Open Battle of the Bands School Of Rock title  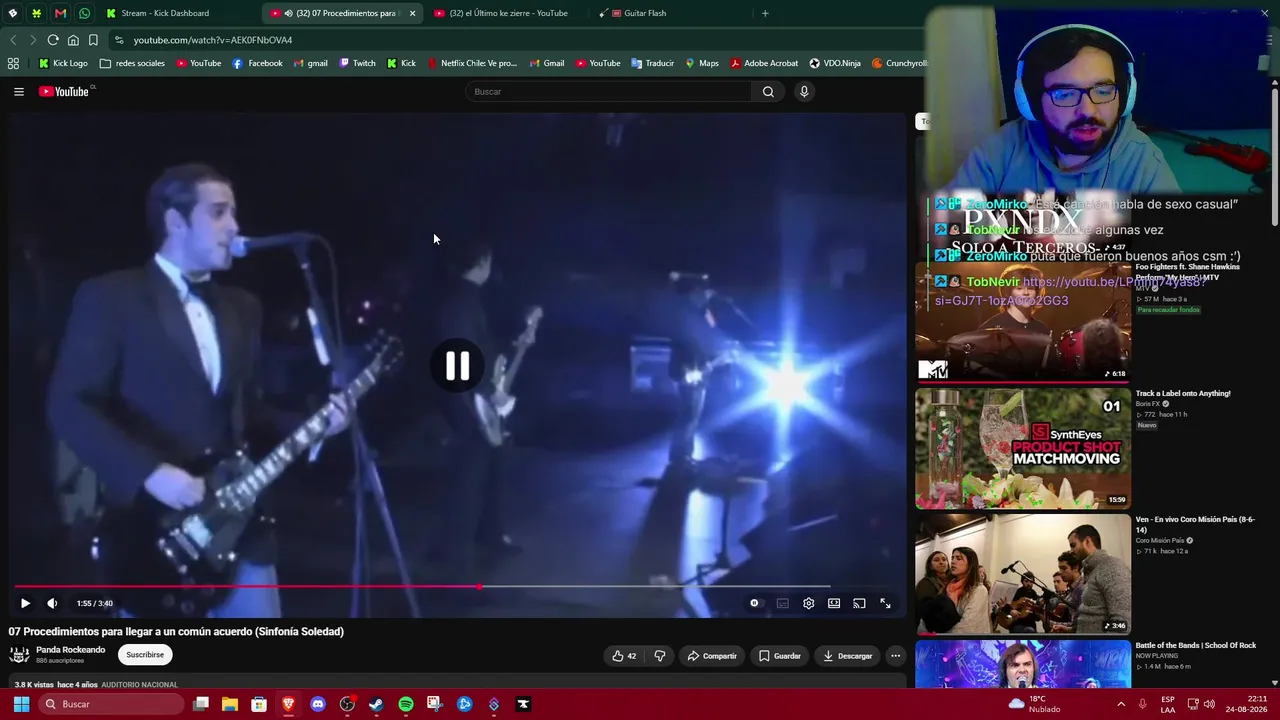[1195, 645]
